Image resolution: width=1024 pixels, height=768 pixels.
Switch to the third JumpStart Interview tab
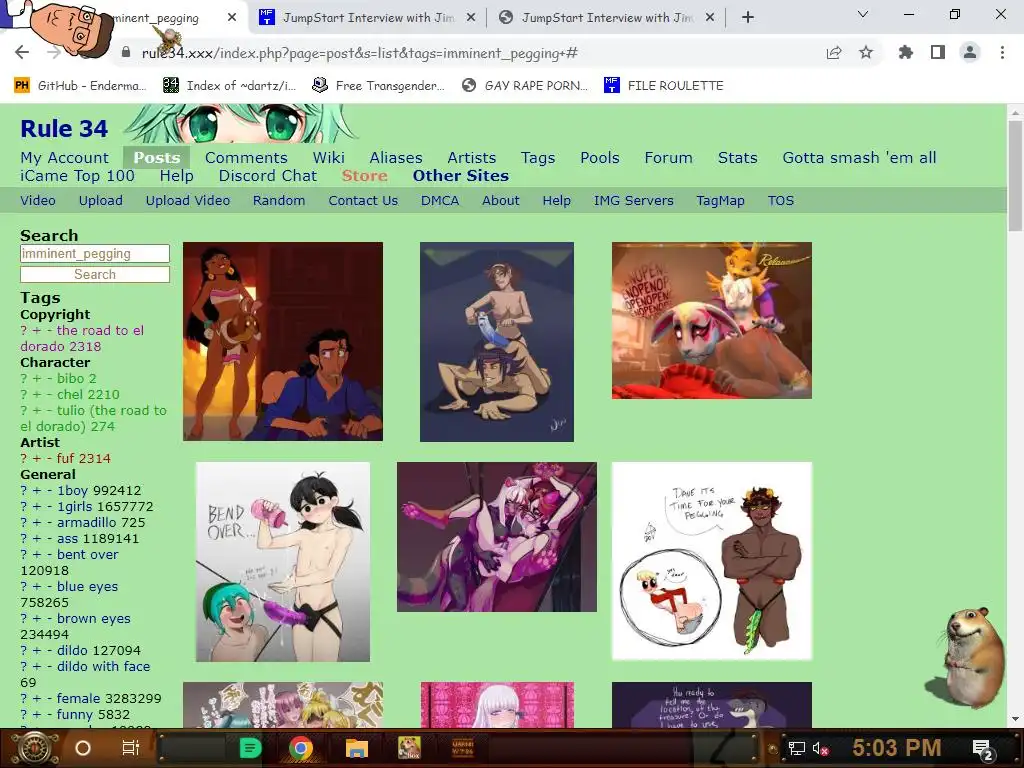click(607, 18)
